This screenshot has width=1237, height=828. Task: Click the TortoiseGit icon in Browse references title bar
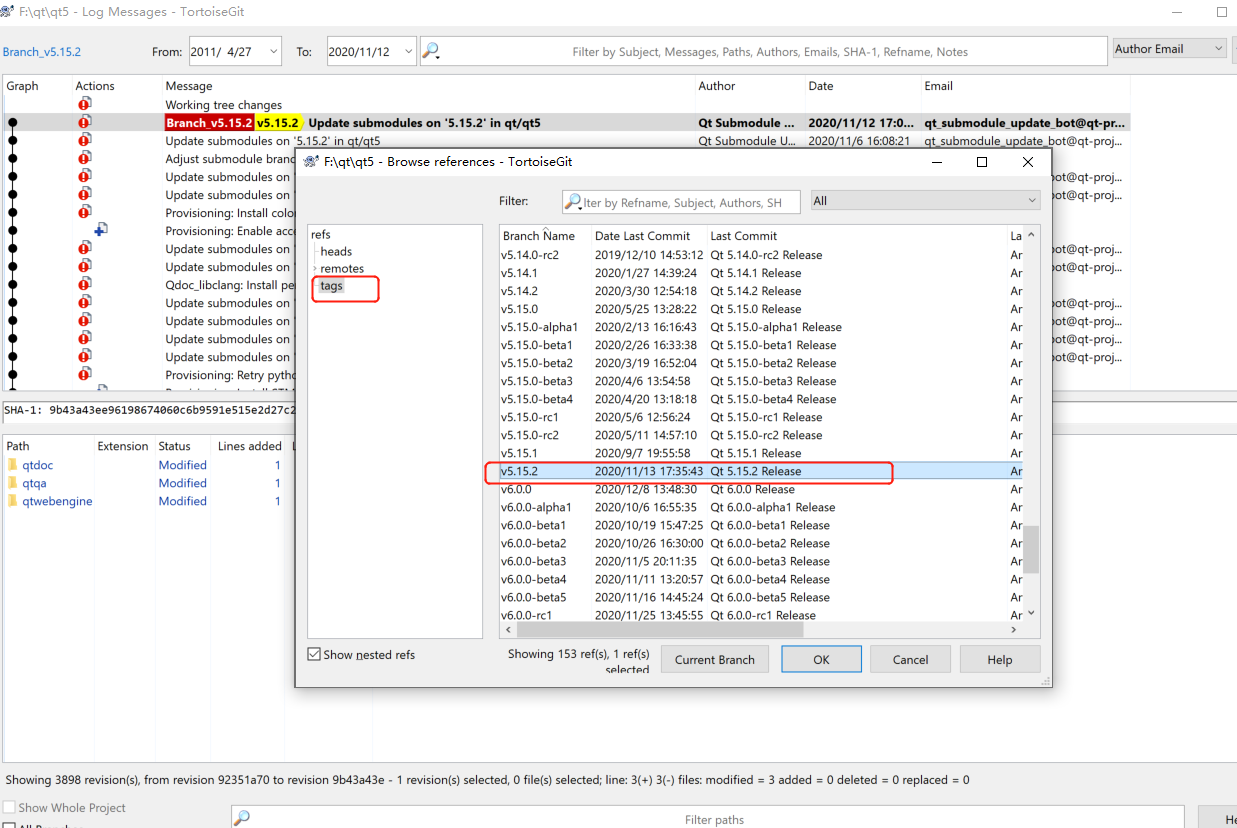coord(311,162)
